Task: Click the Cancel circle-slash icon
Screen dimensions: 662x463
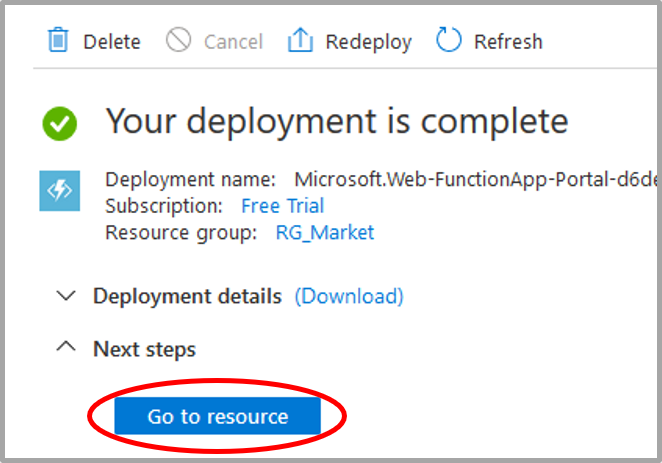Action: pos(178,40)
